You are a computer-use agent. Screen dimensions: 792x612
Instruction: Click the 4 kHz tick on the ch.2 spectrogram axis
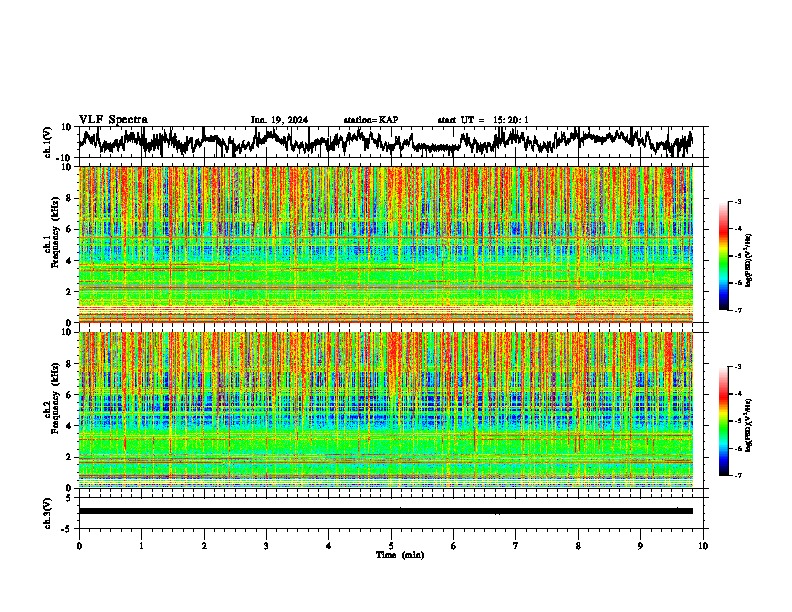tap(69, 426)
